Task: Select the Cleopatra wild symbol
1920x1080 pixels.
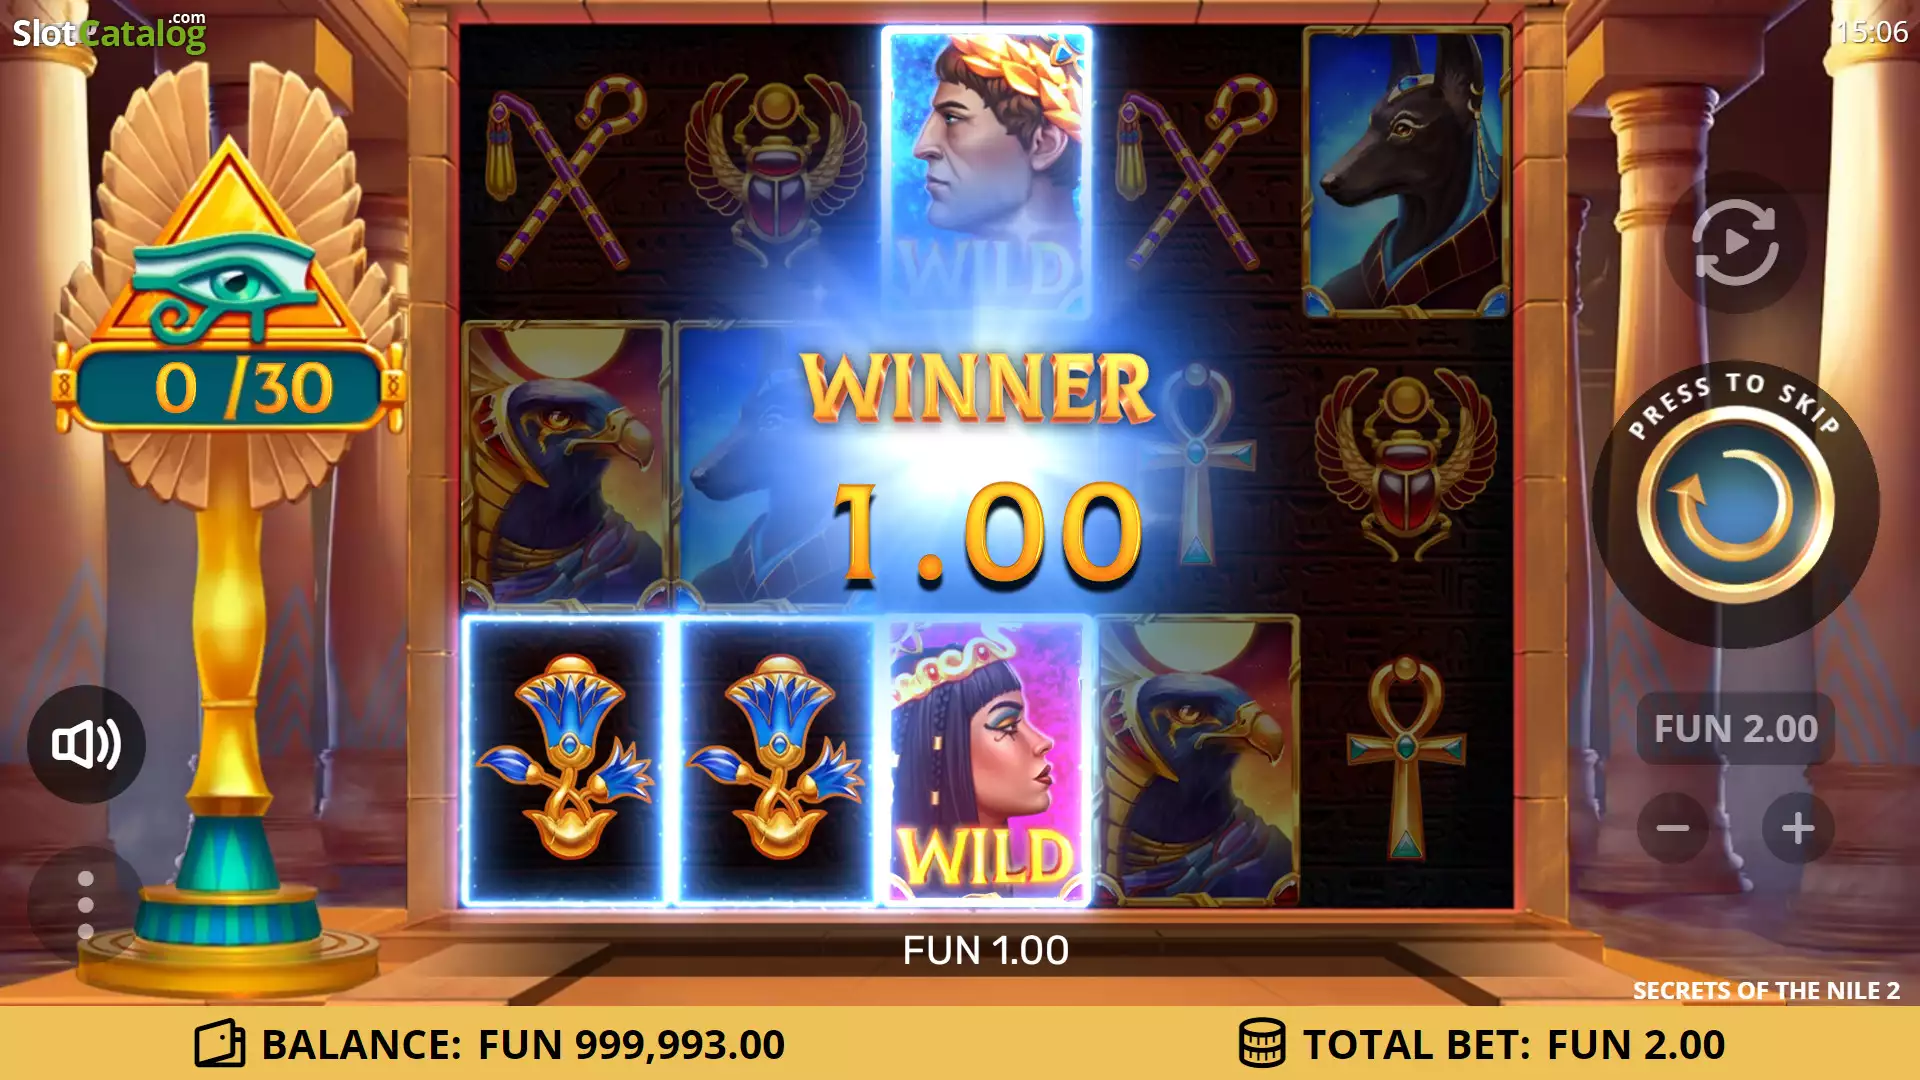Action: (x=986, y=760)
